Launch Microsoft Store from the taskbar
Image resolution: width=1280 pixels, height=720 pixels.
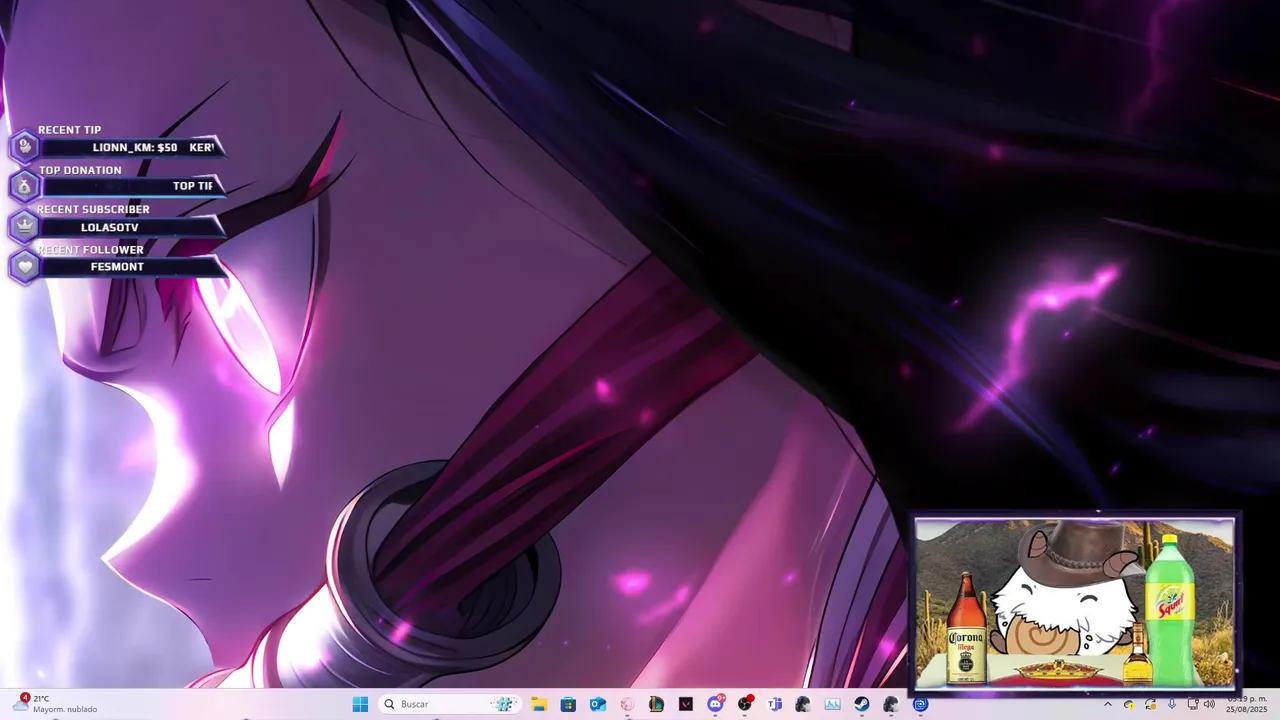568,704
